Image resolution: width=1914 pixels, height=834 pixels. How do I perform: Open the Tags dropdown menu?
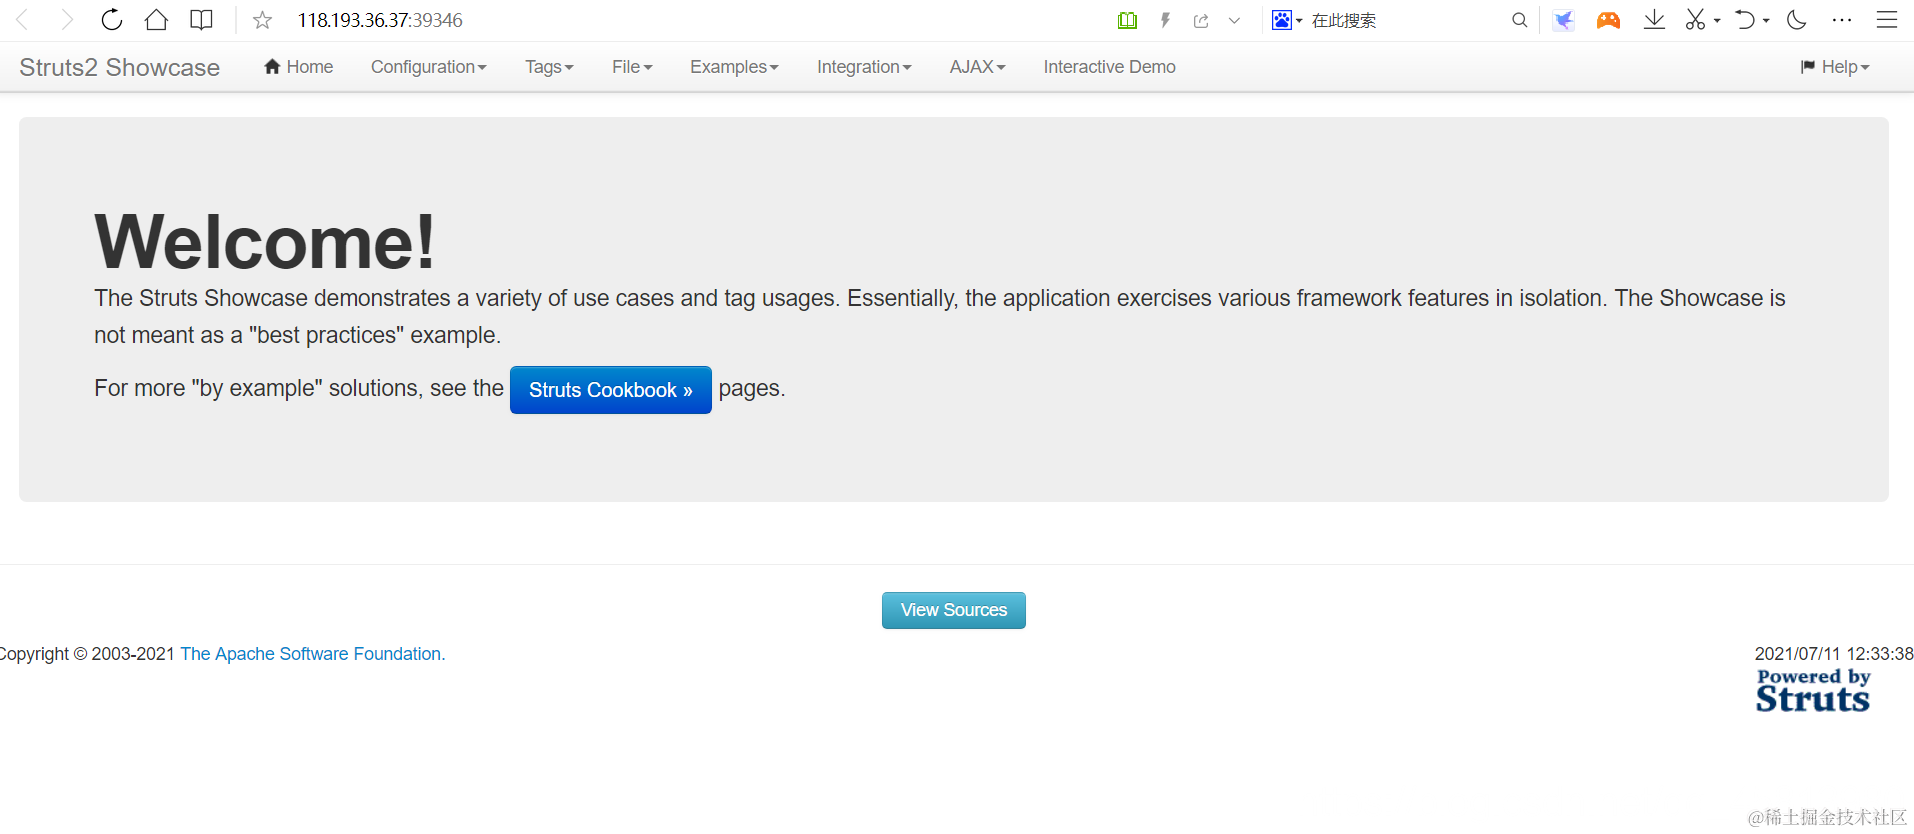click(x=549, y=67)
